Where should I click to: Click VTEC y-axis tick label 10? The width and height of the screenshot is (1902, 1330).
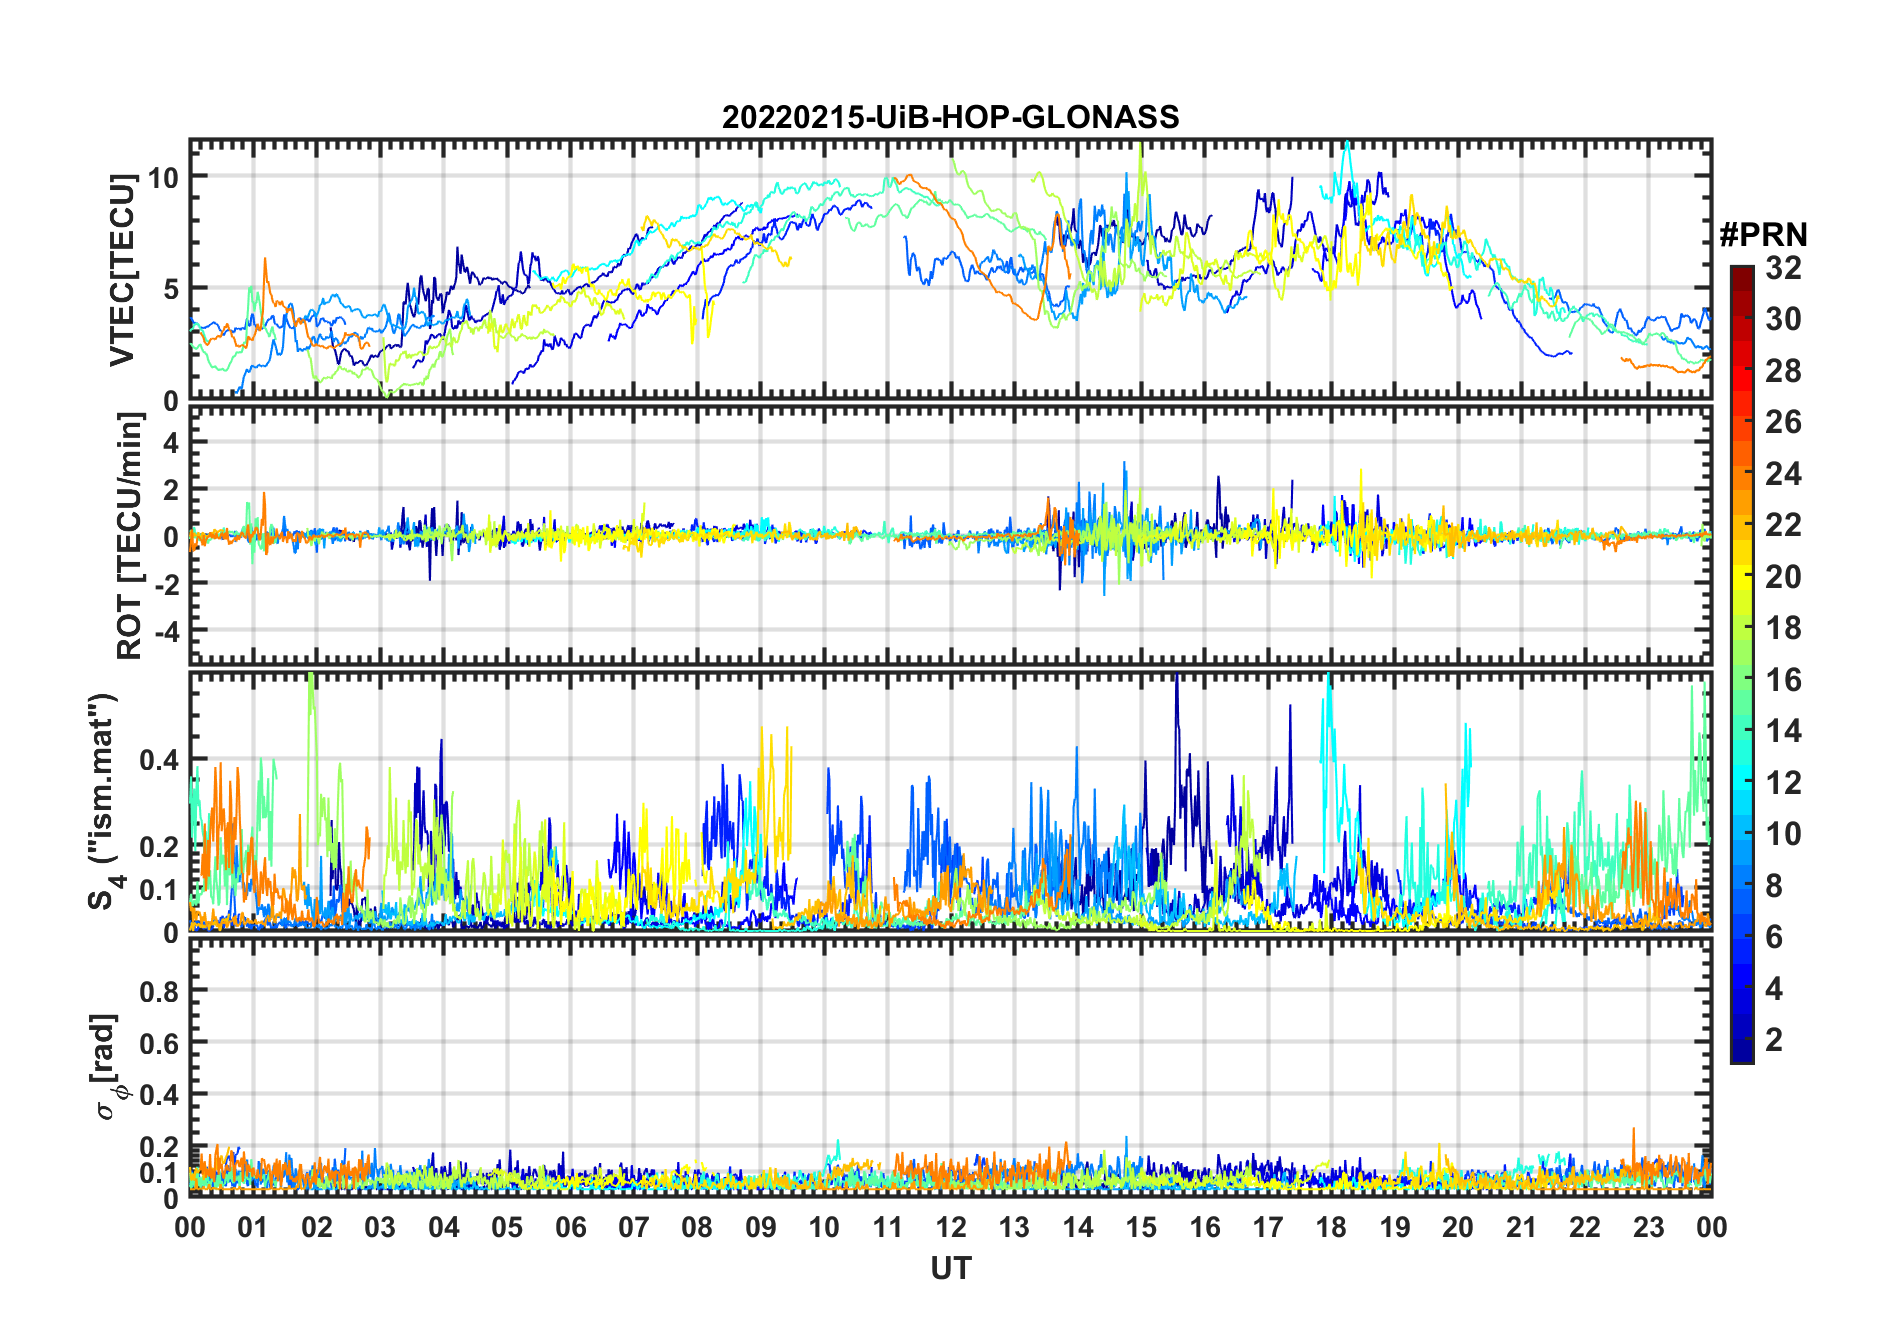pos(163,177)
